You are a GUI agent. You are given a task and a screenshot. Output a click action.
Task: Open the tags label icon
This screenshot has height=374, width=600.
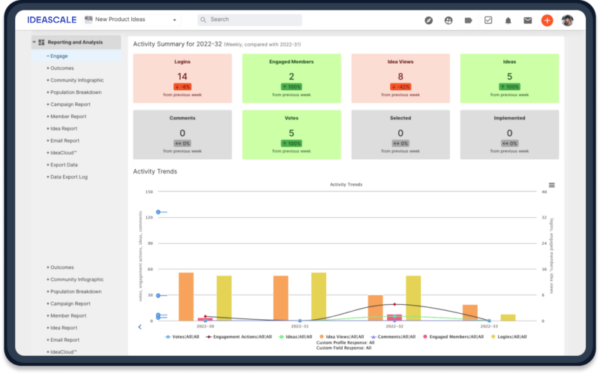468,20
